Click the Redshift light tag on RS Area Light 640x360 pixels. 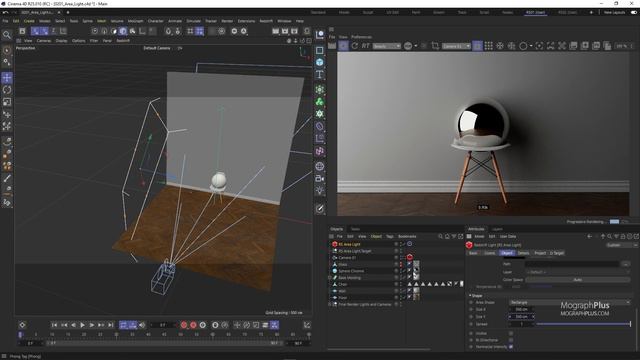click(x=409, y=244)
